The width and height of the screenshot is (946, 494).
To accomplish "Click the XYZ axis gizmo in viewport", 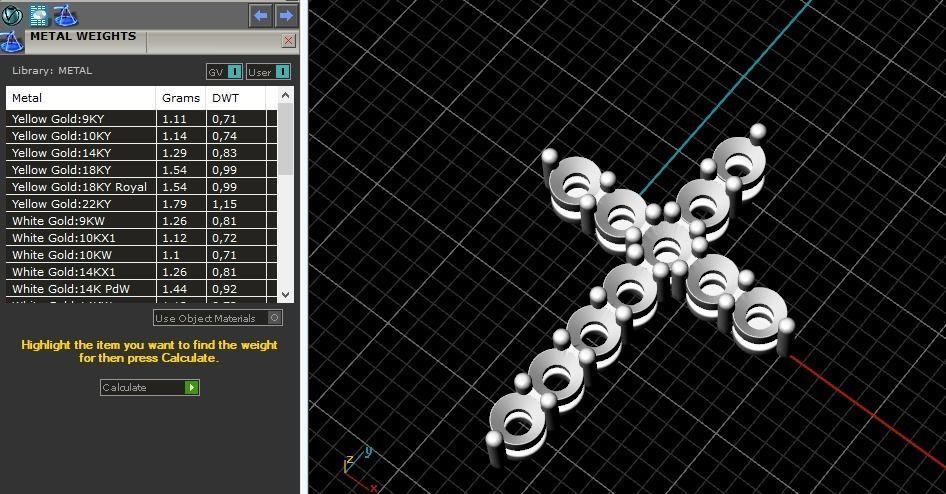I will [x=360, y=469].
